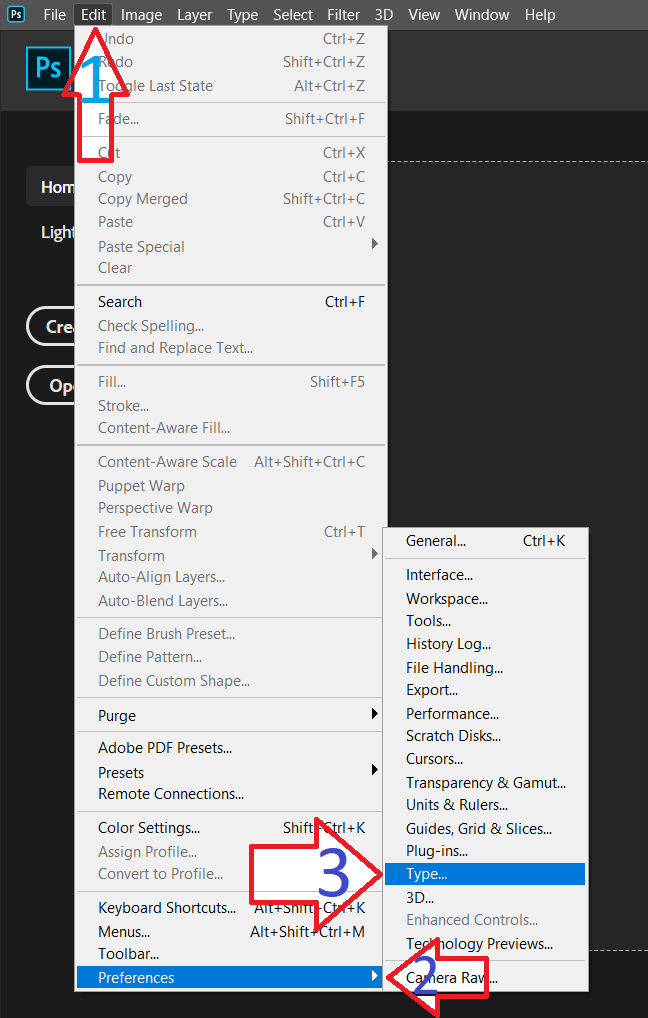Open File Handling... preferences

pyautogui.click(x=485, y=667)
